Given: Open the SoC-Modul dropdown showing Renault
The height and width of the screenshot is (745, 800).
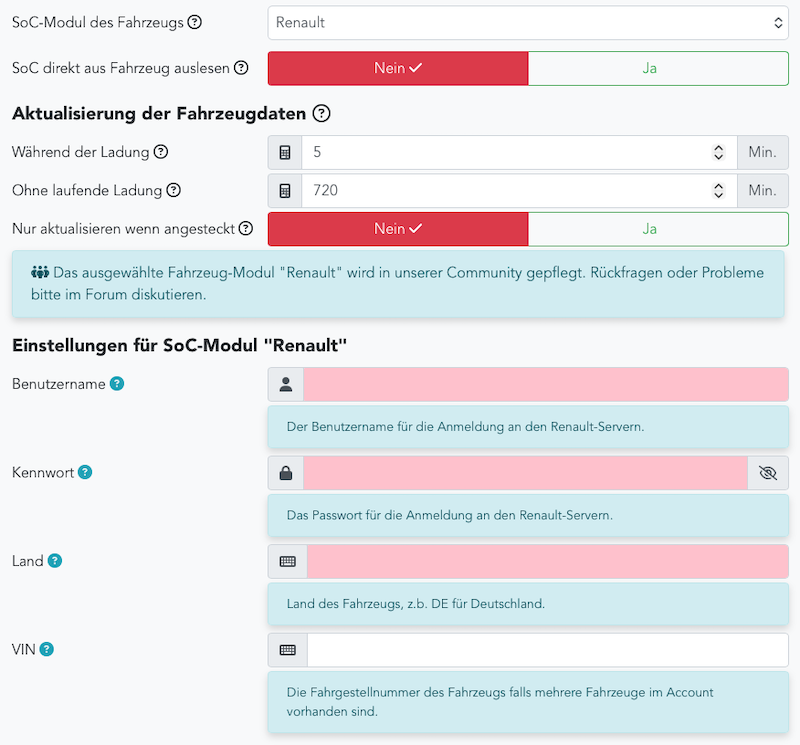Looking at the screenshot, I should click(528, 22).
